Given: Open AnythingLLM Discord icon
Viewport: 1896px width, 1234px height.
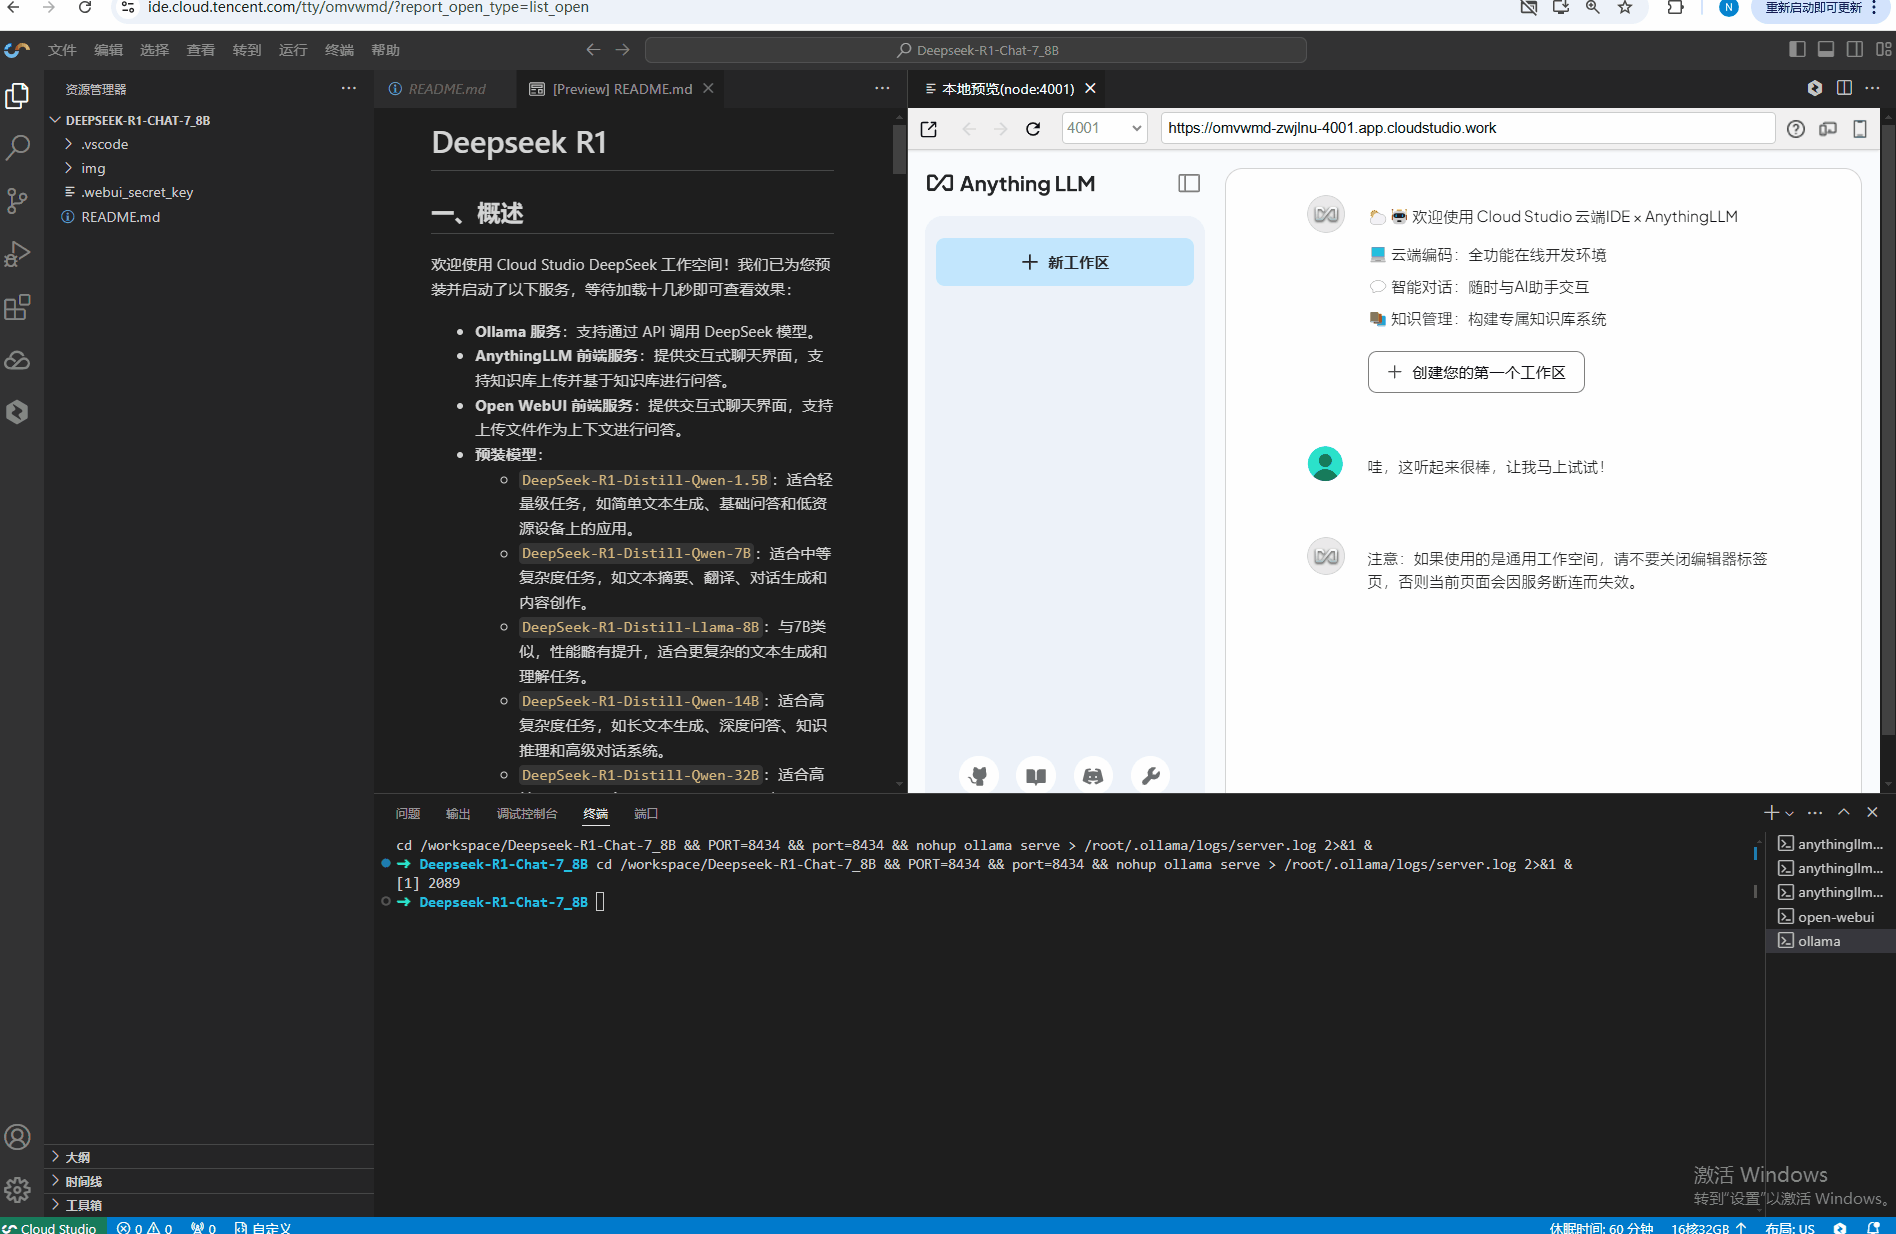Looking at the screenshot, I should [x=1093, y=775].
